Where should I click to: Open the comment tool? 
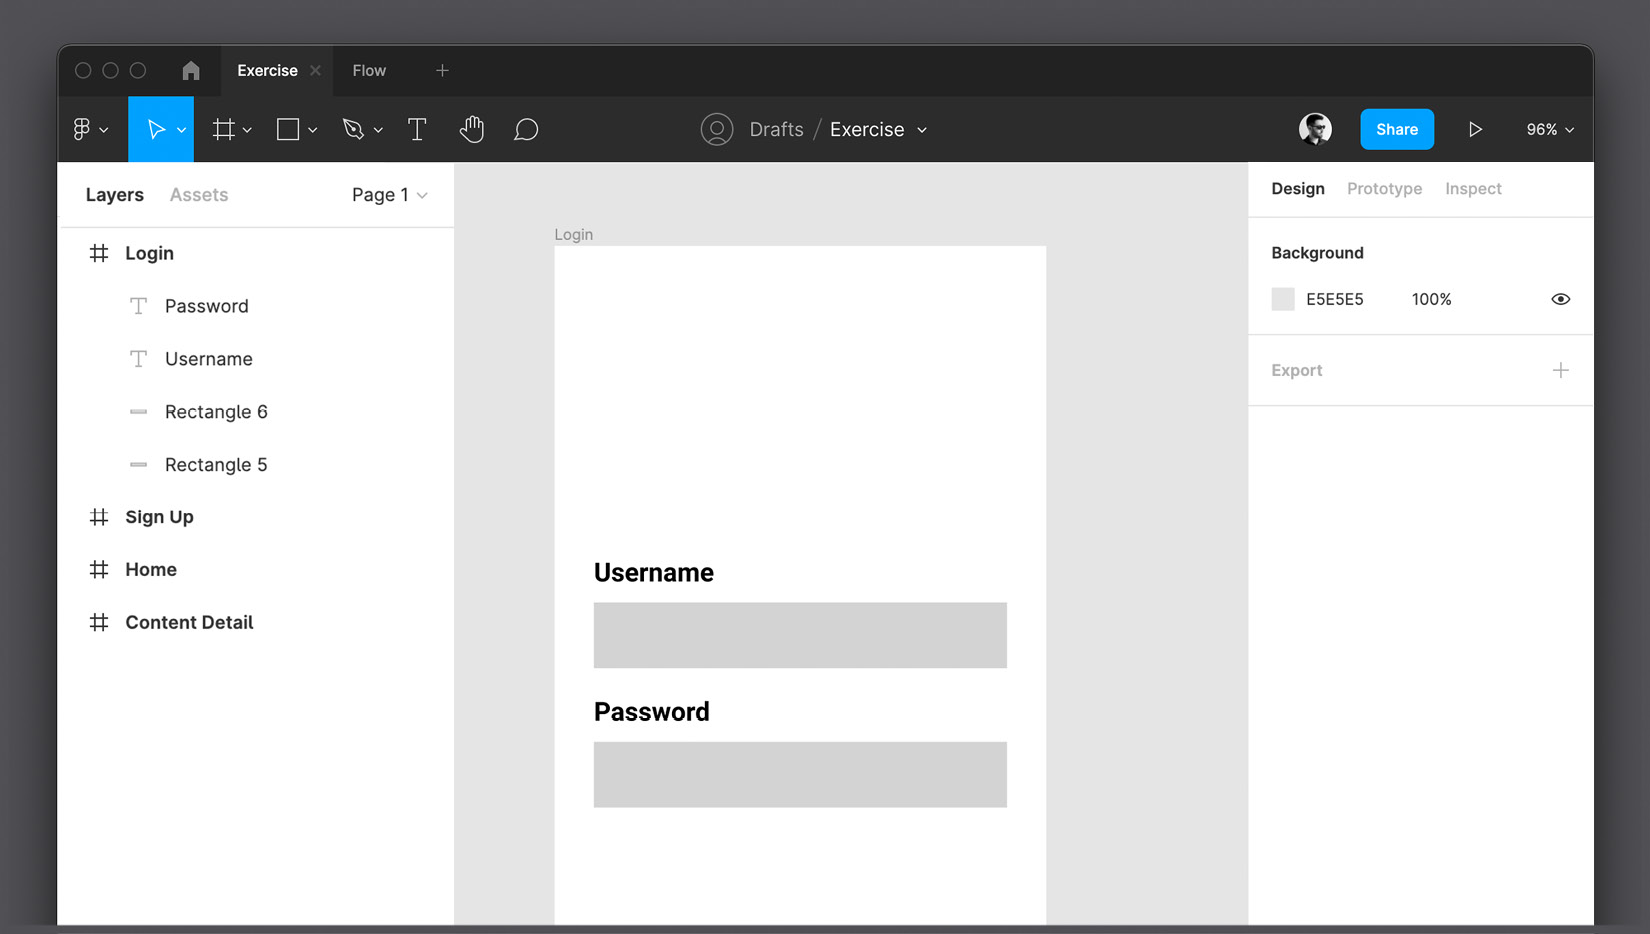tap(527, 129)
